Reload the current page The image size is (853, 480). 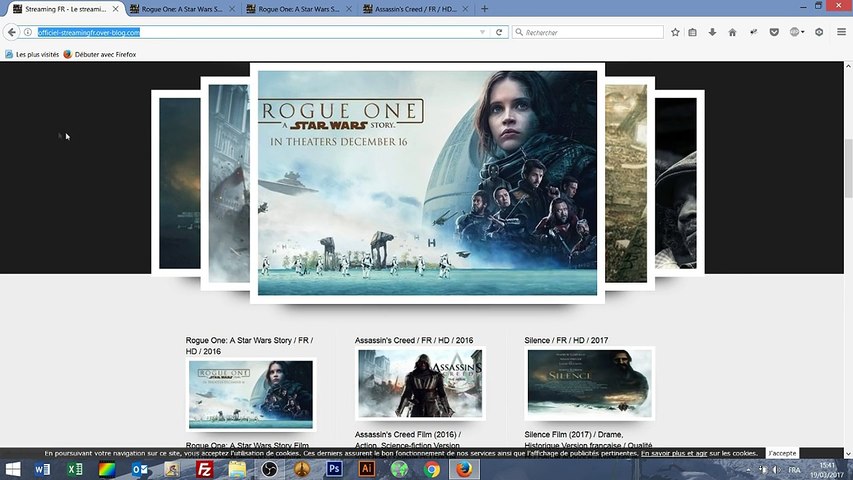499,33
